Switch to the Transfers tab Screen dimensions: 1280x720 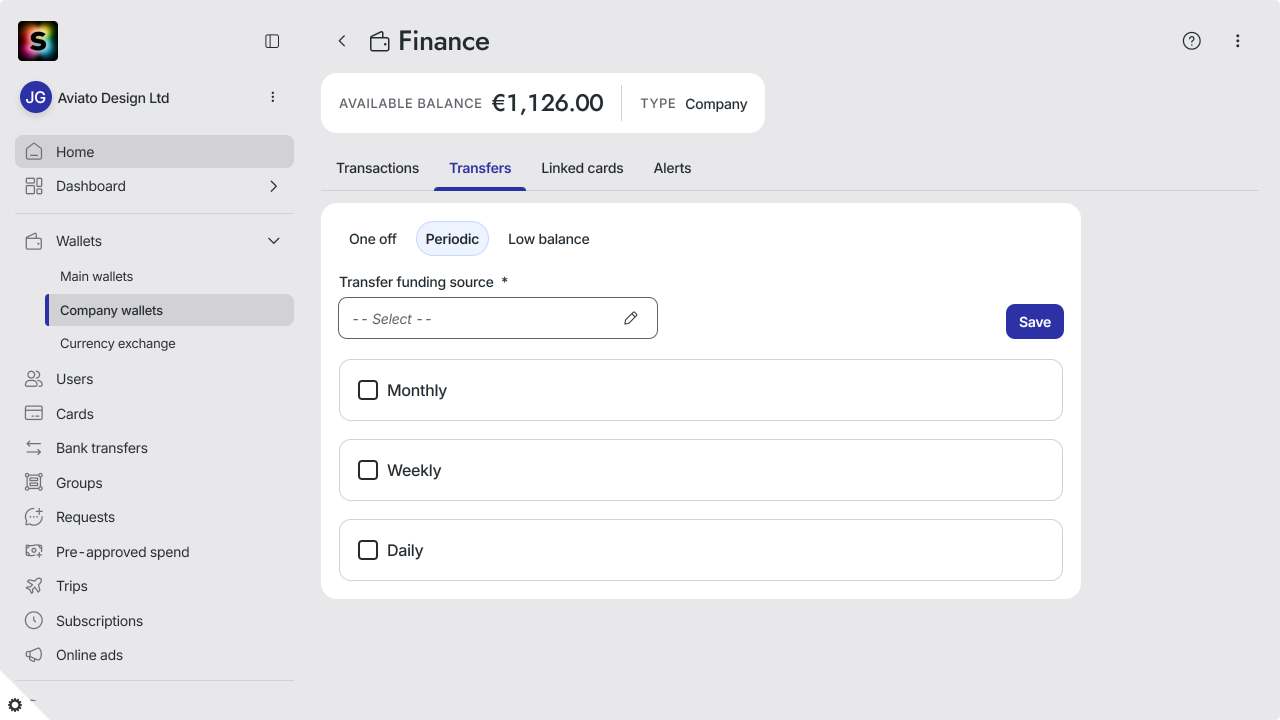pyautogui.click(x=480, y=168)
